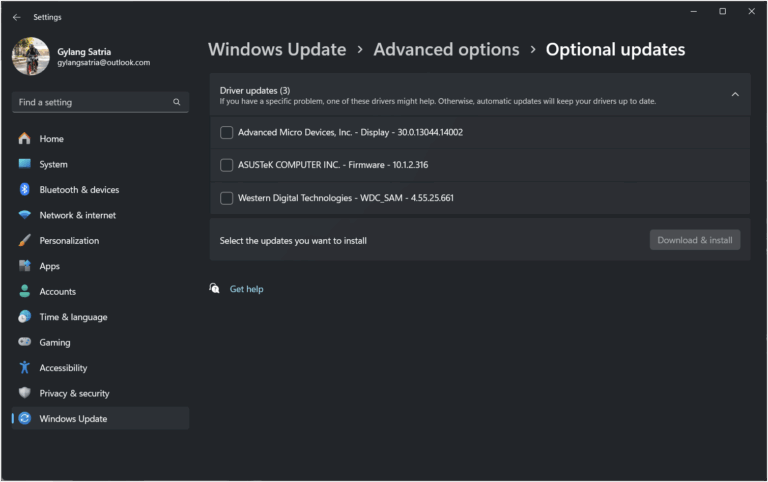Screen dimensions: 768x482
Task: Click the Gaming controller icon
Action: pos(24,342)
